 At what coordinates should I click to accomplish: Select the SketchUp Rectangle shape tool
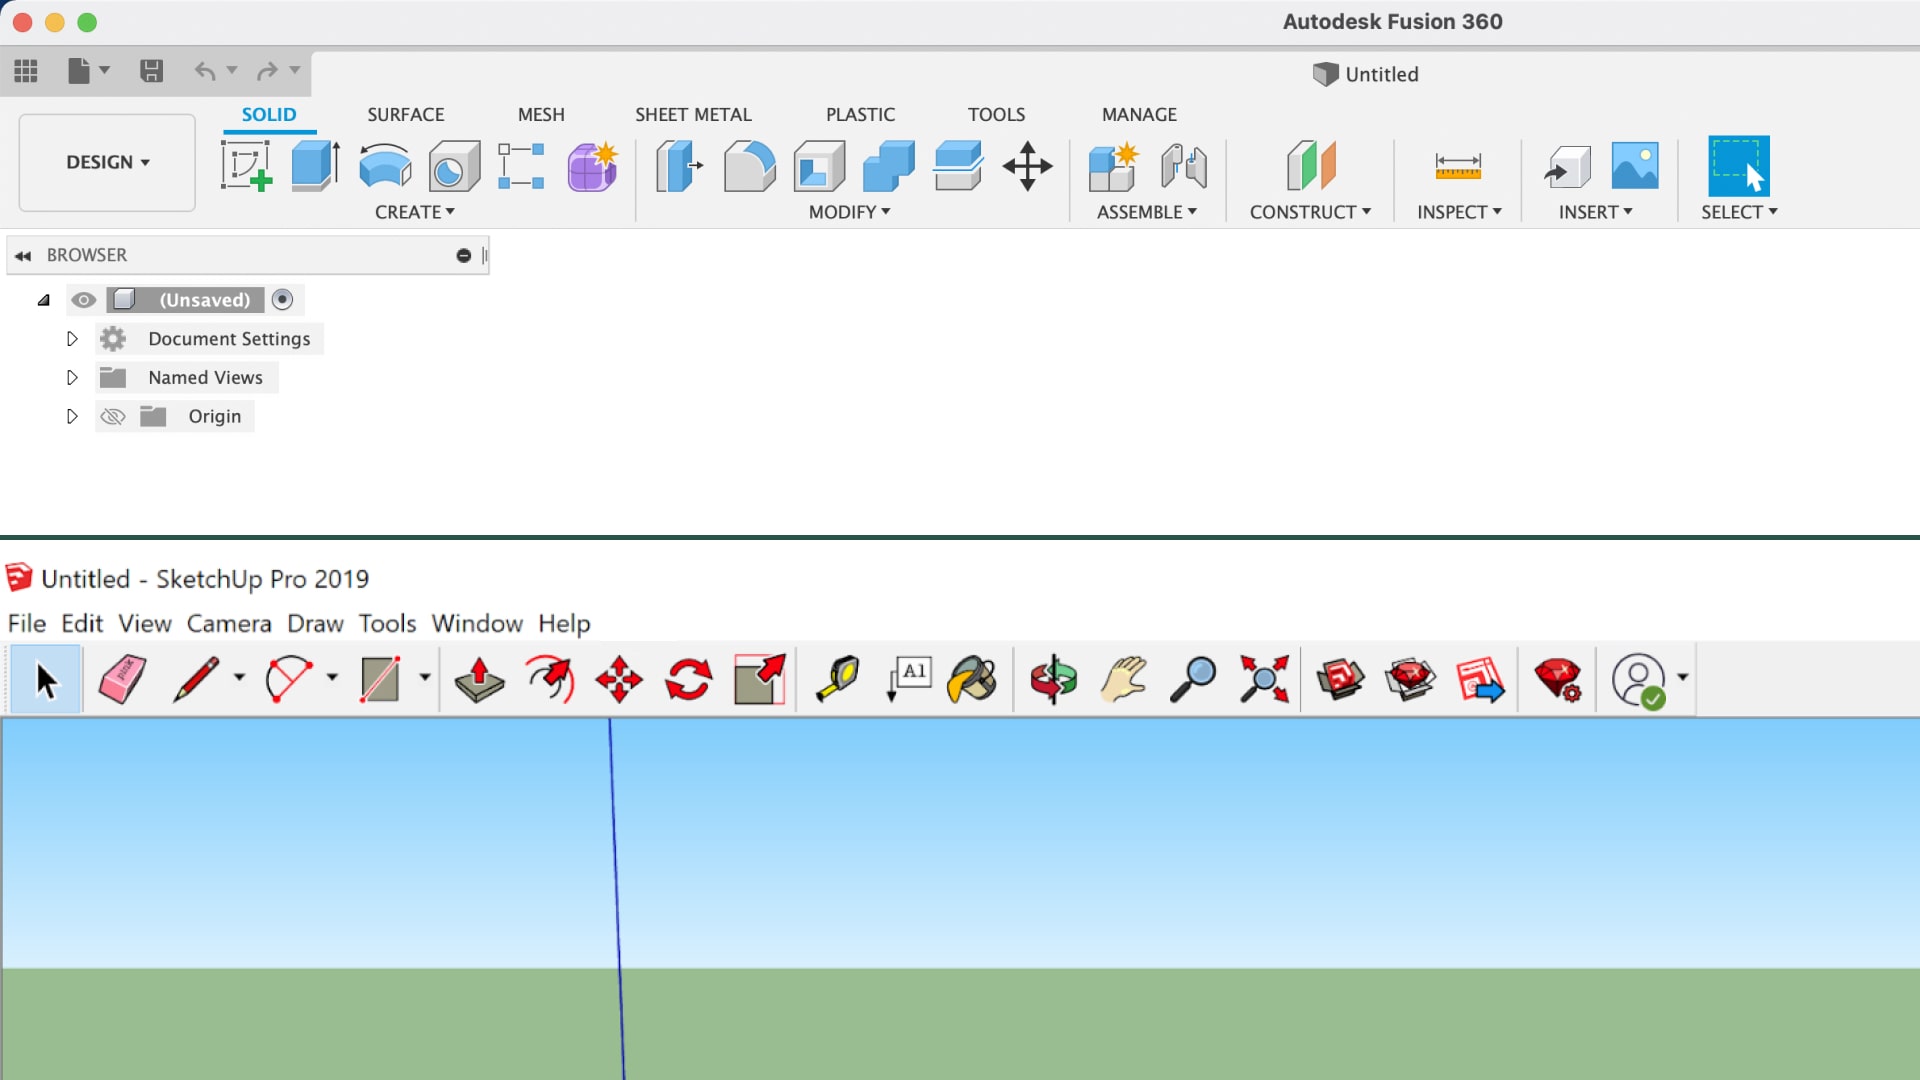click(380, 680)
